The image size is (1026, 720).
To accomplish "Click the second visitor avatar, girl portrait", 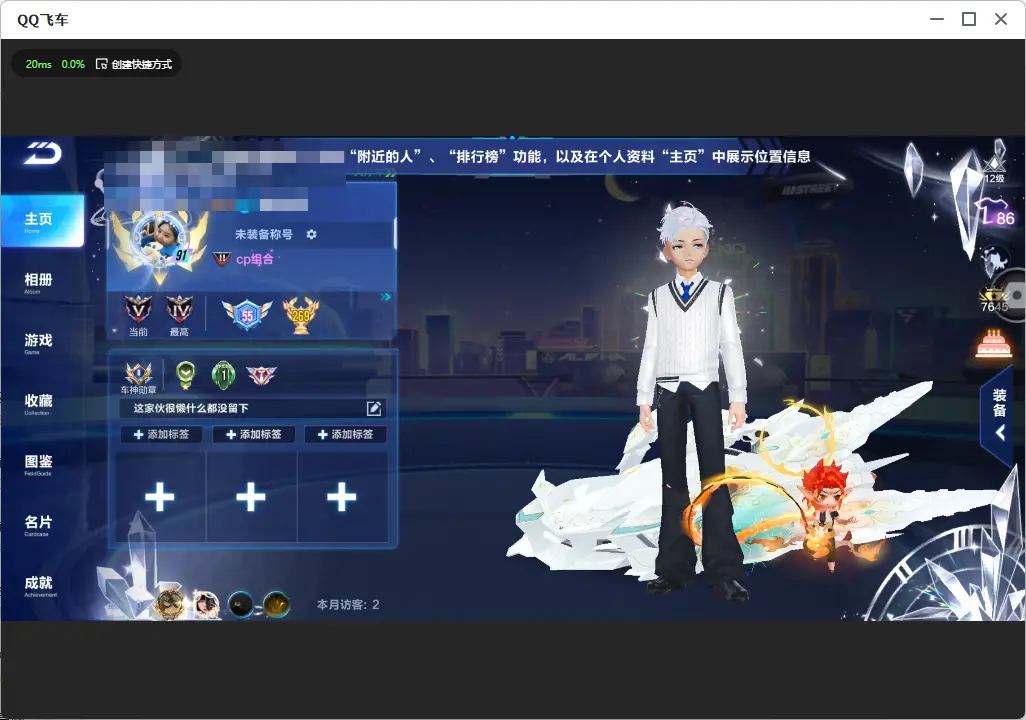I will (205, 604).
